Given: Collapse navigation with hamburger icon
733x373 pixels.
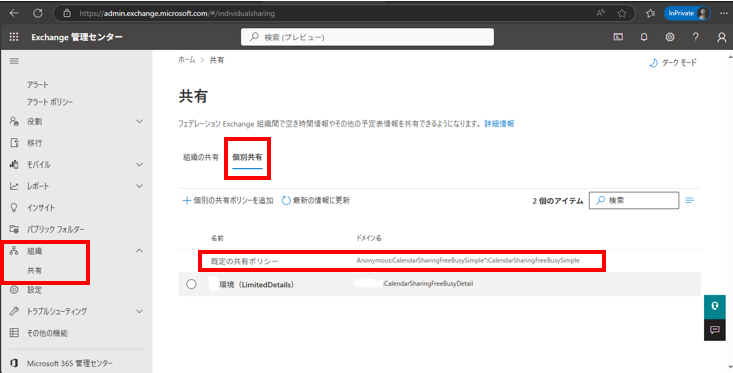Looking at the screenshot, I should [x=14, y=61].
